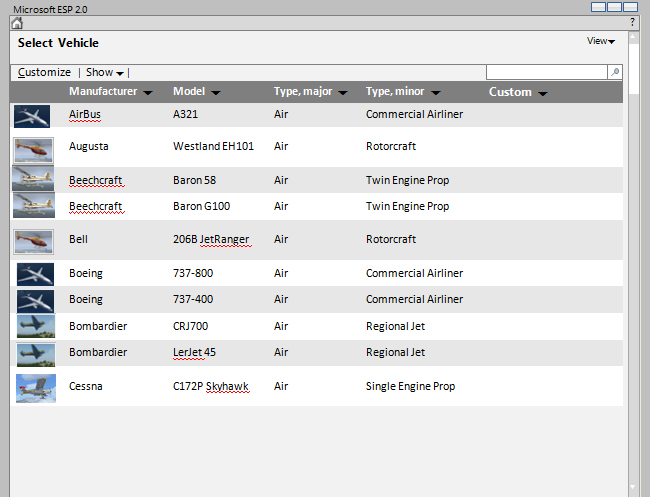The image size is (650, 497).
Task: Click the scrollbar up arrow
Action: coord(633,36)
